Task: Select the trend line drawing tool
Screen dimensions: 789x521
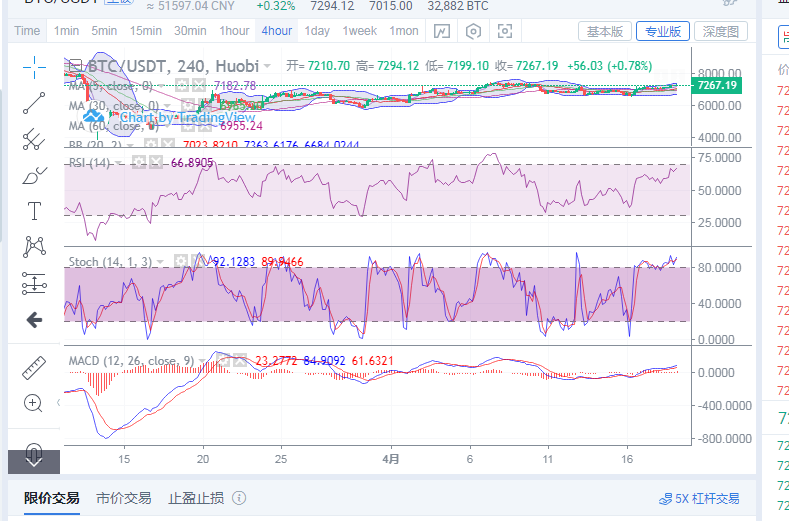Action: pos(34,103)
